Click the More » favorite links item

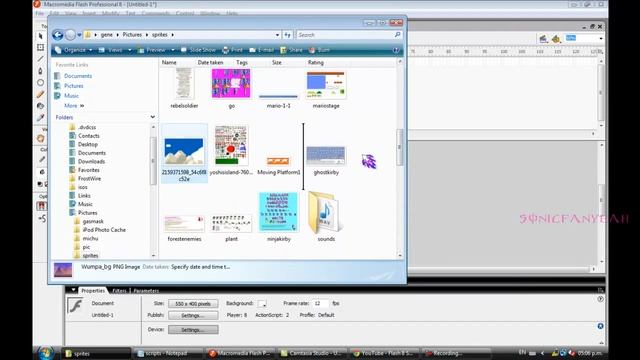[x=74, y=105]
